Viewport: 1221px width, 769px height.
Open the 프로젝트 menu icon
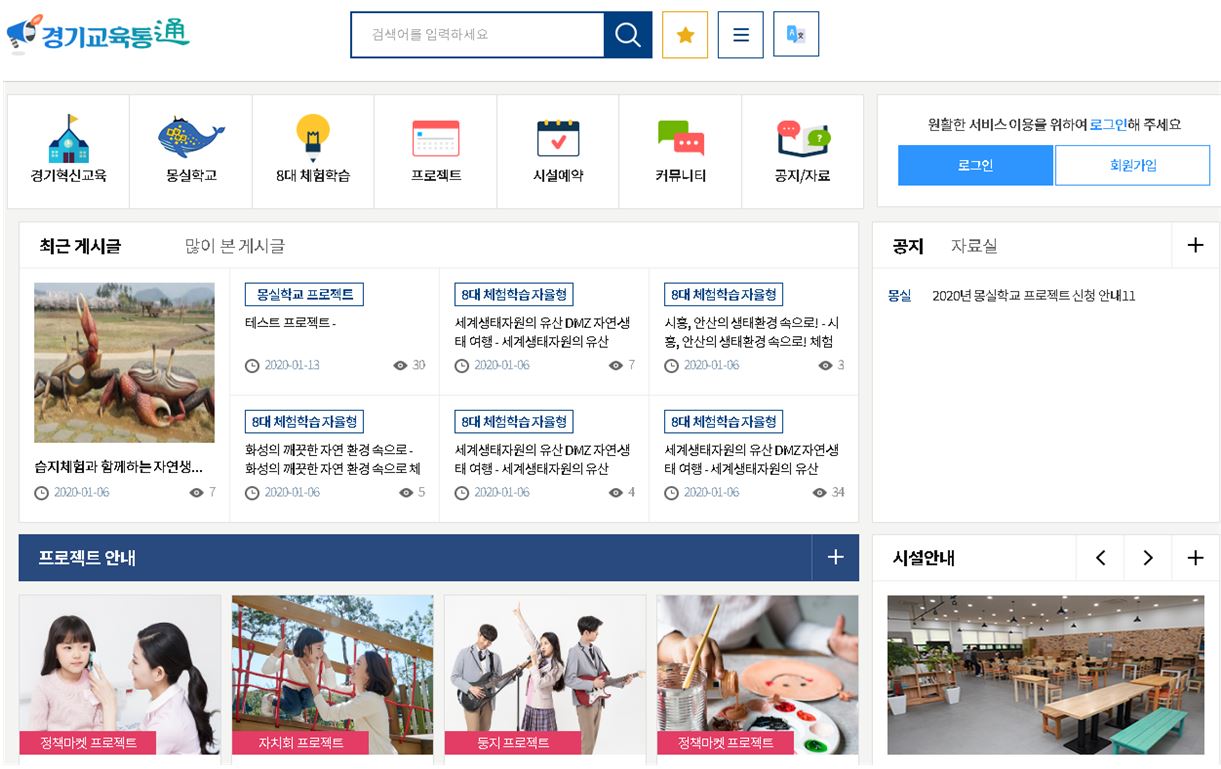436,140
